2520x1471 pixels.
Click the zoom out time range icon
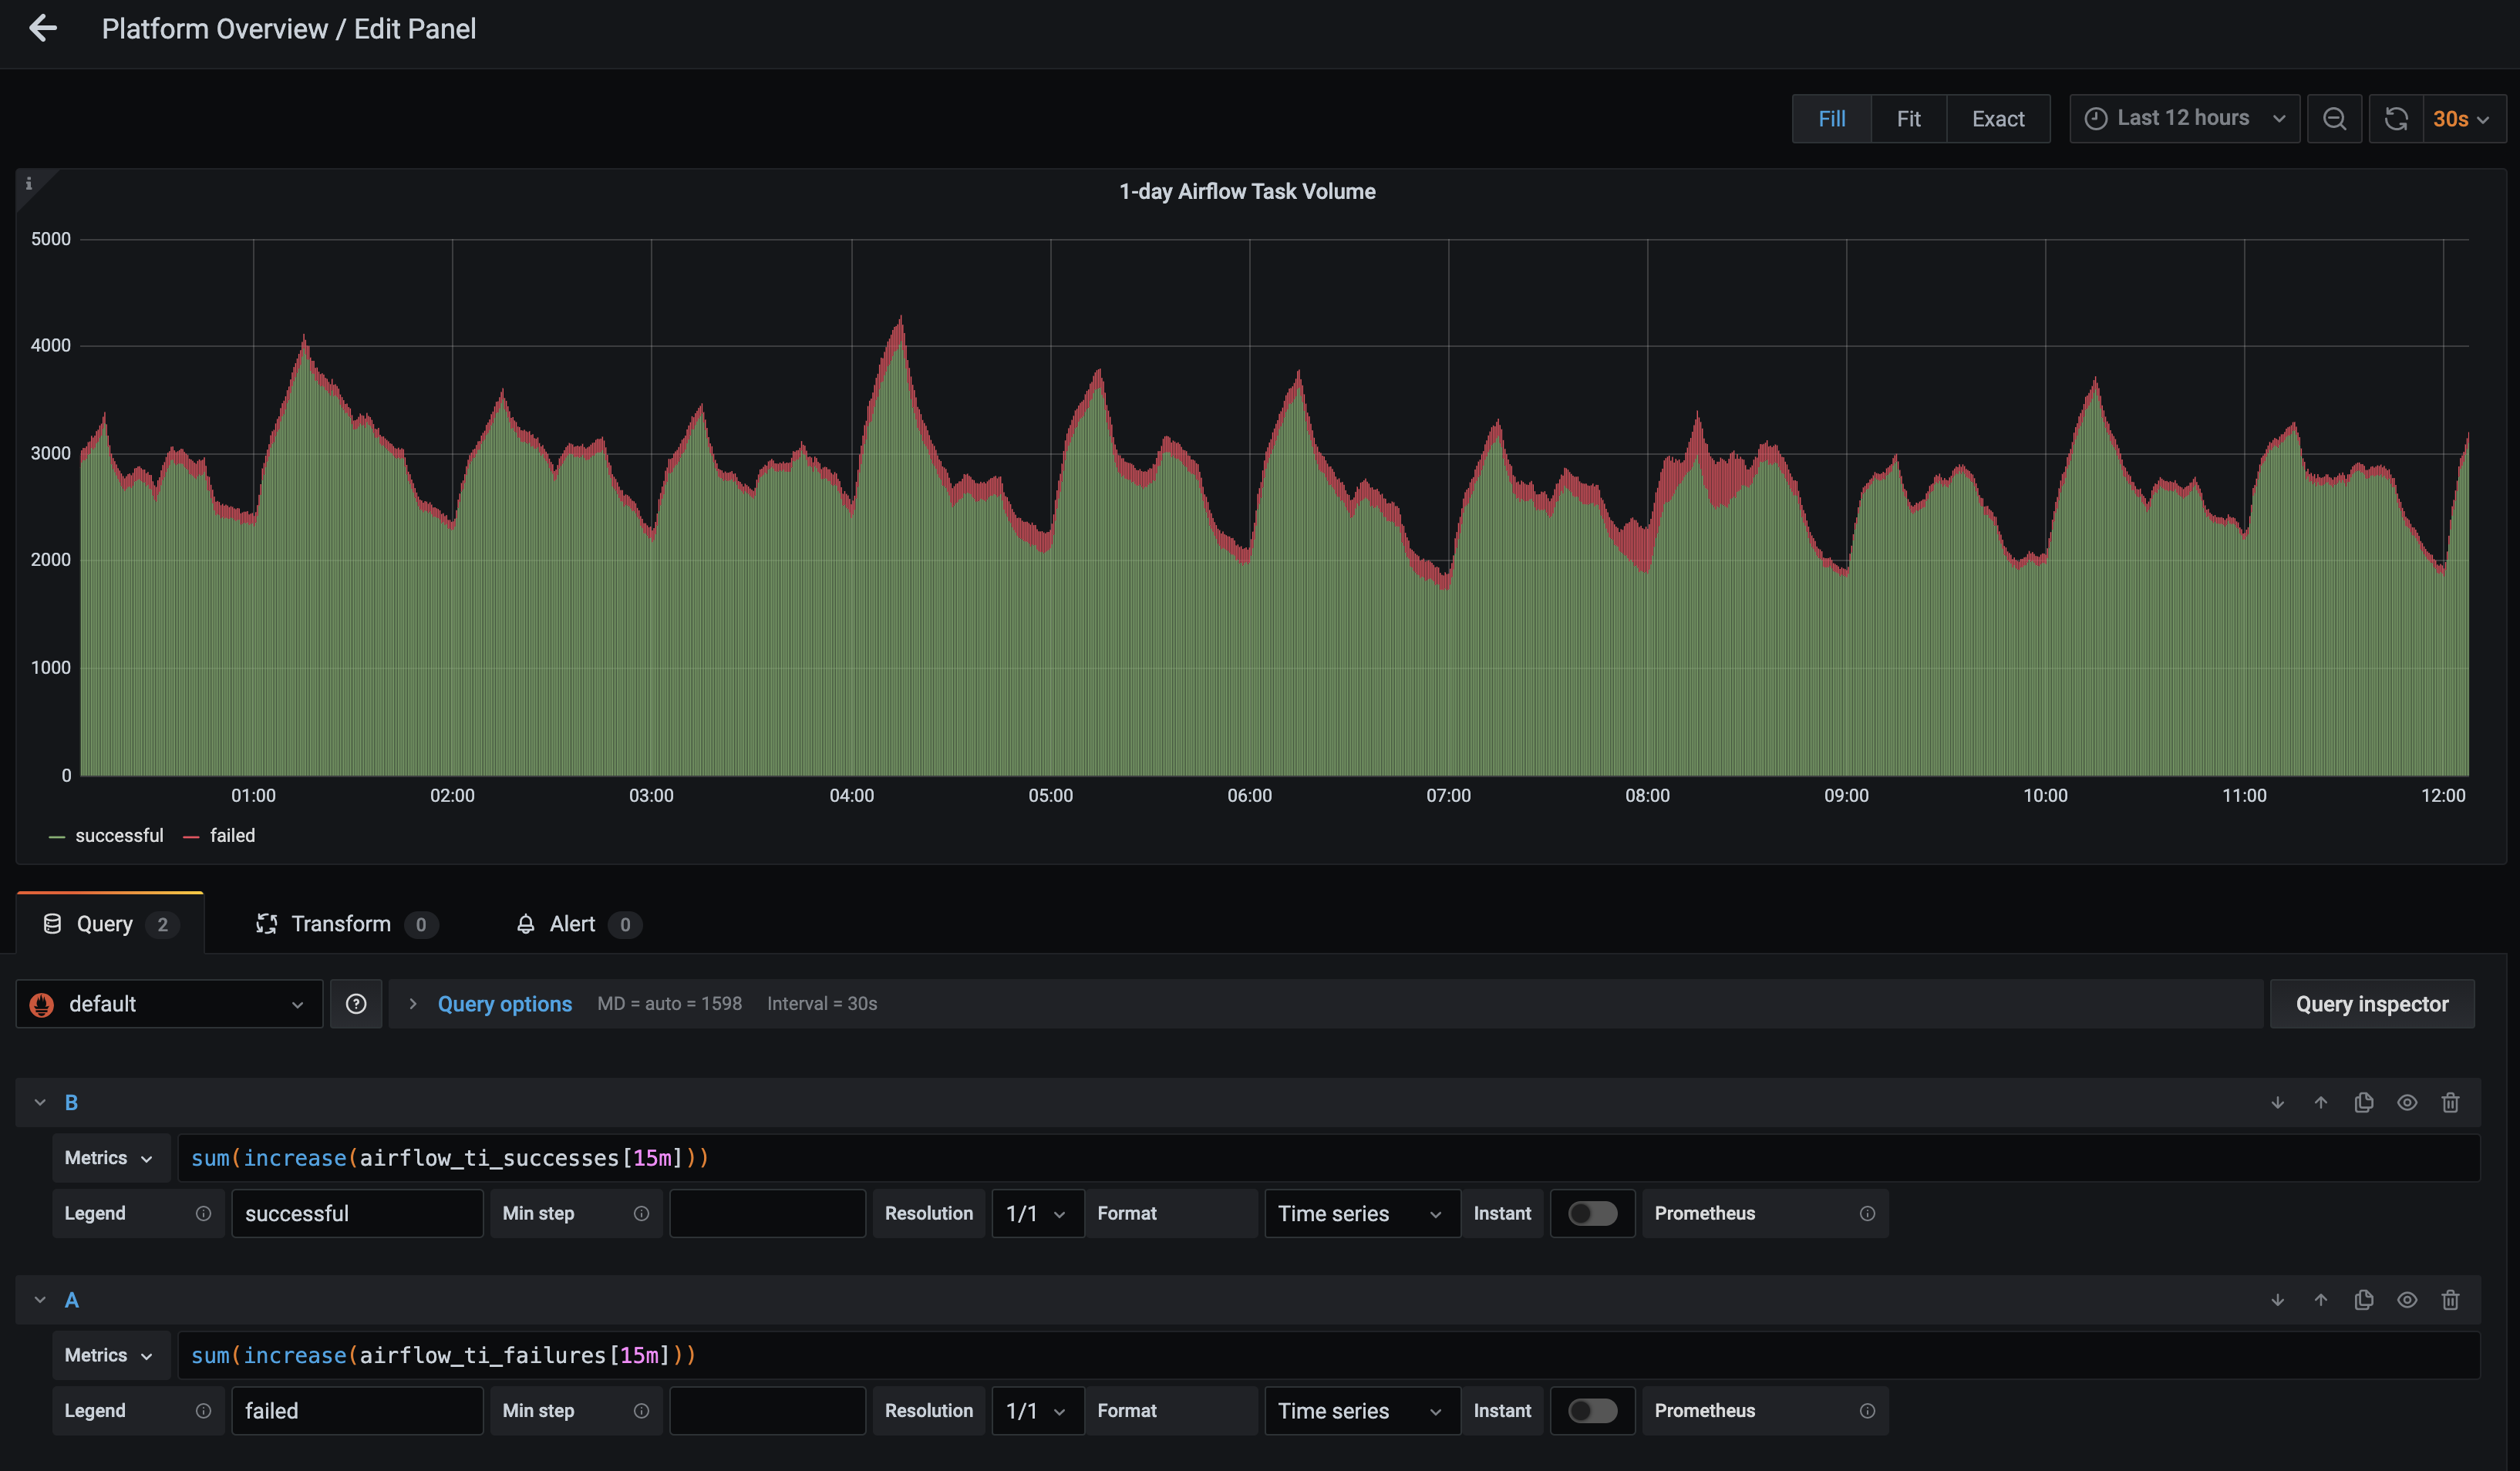(x=2333, y=119)
